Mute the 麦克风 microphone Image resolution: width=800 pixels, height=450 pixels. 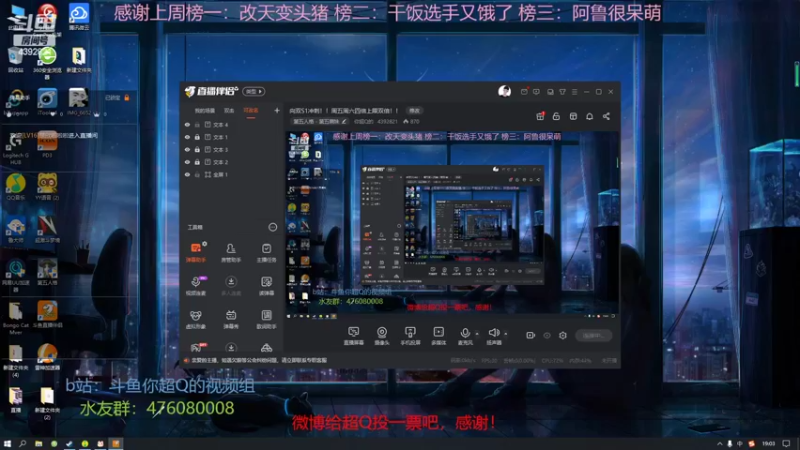(x=465, y=336)
